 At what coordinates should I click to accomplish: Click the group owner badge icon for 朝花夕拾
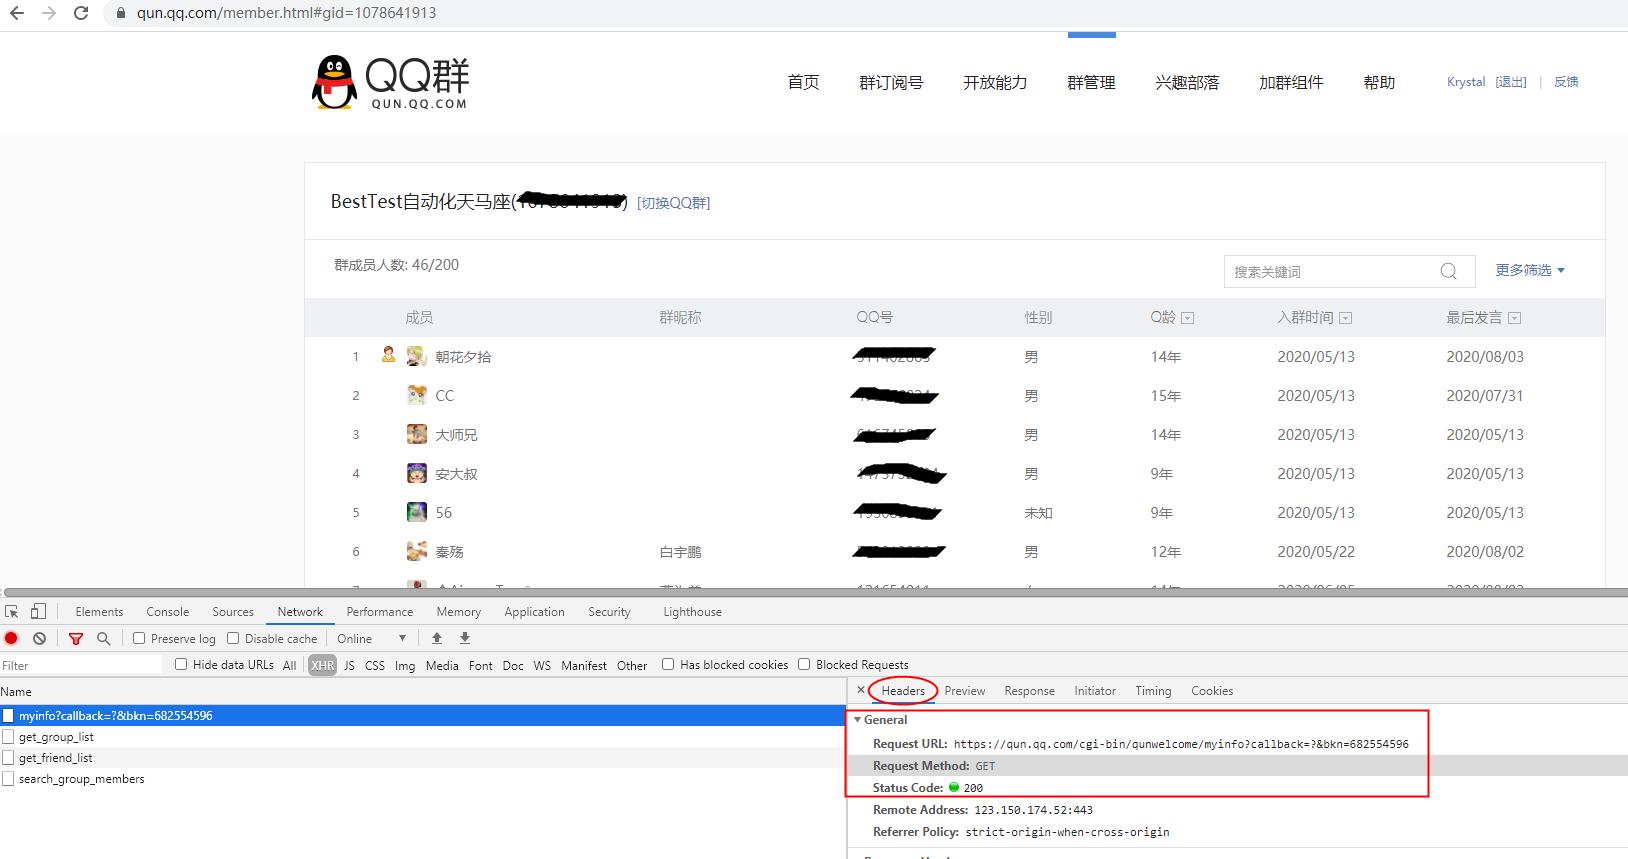[388, 354]
